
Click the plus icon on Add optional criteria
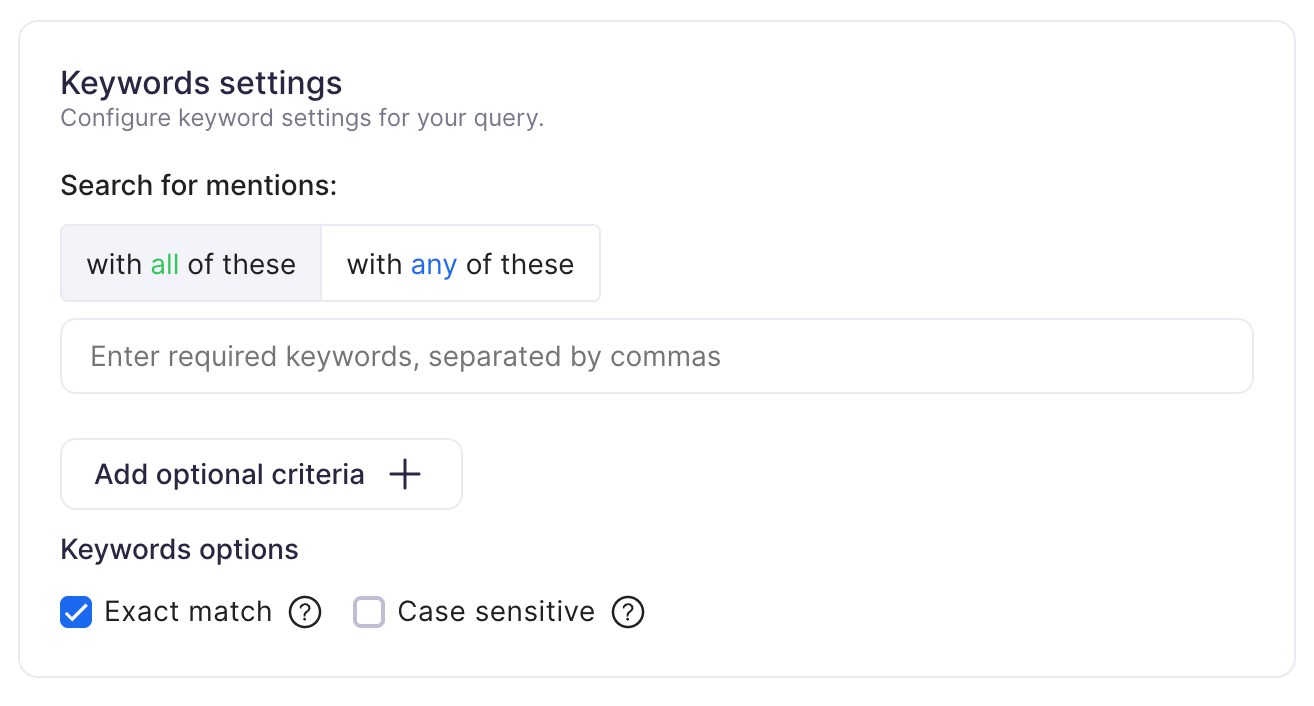(x=404, y=474)
